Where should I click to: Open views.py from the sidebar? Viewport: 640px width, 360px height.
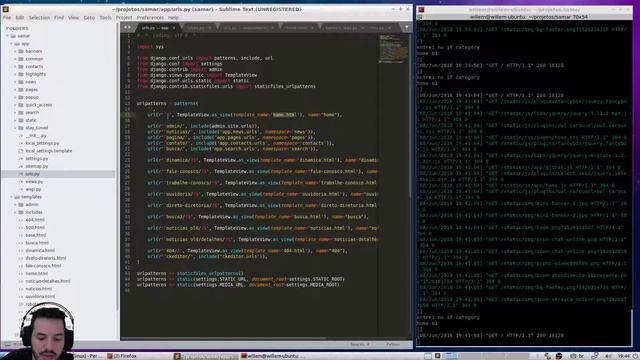(x=34, y=182)
